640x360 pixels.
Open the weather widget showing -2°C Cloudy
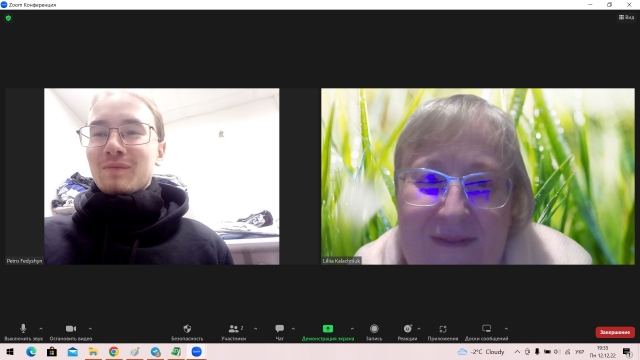pyautogui.click(x=481, y=351)
